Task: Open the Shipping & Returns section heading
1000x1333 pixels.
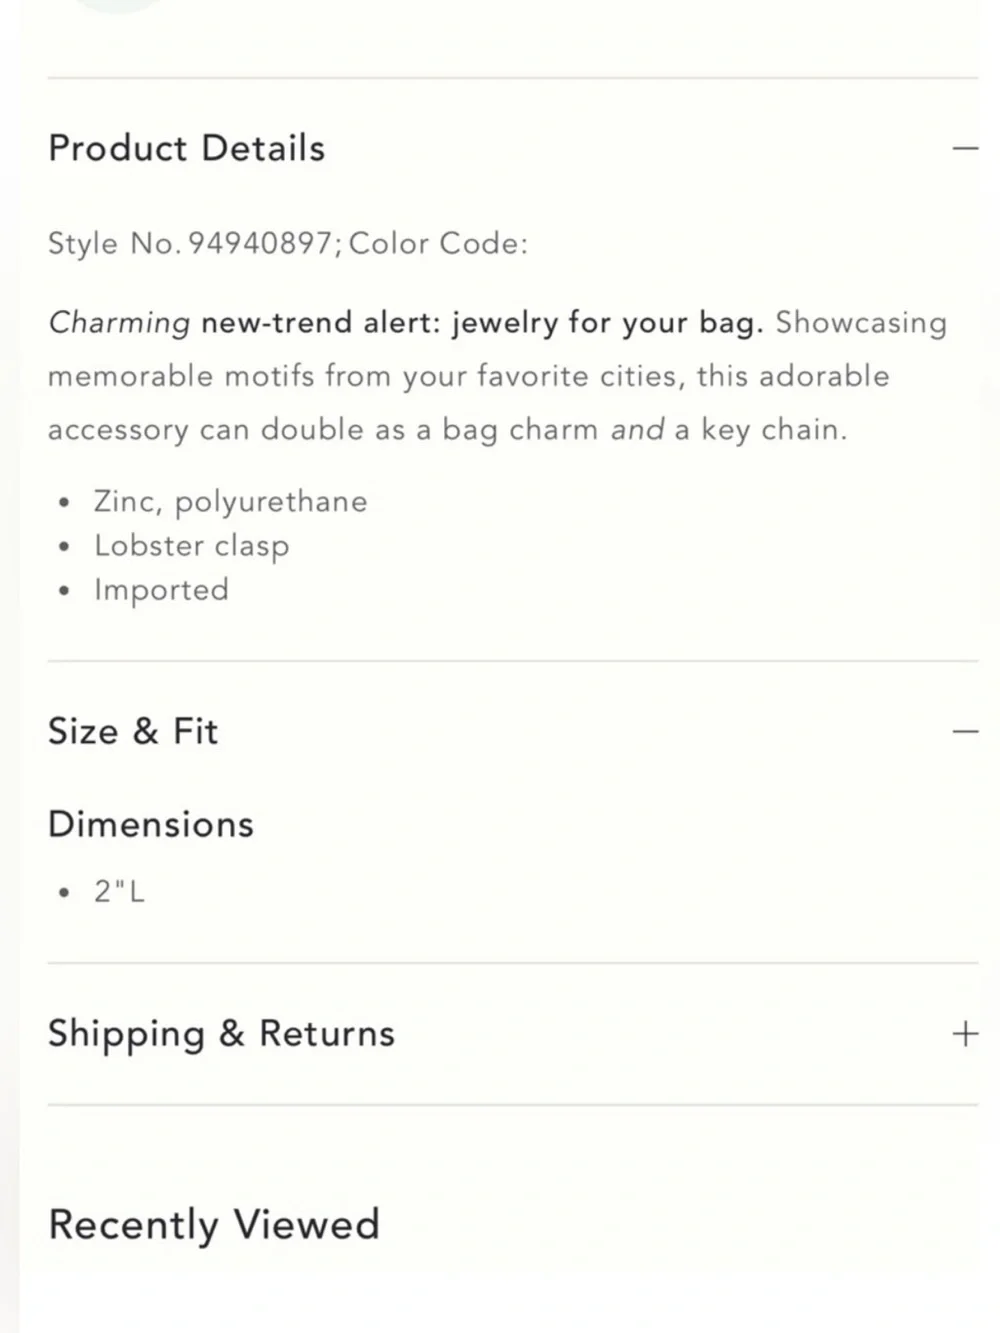Action: pyautogui.click(x=222, y=1033)
